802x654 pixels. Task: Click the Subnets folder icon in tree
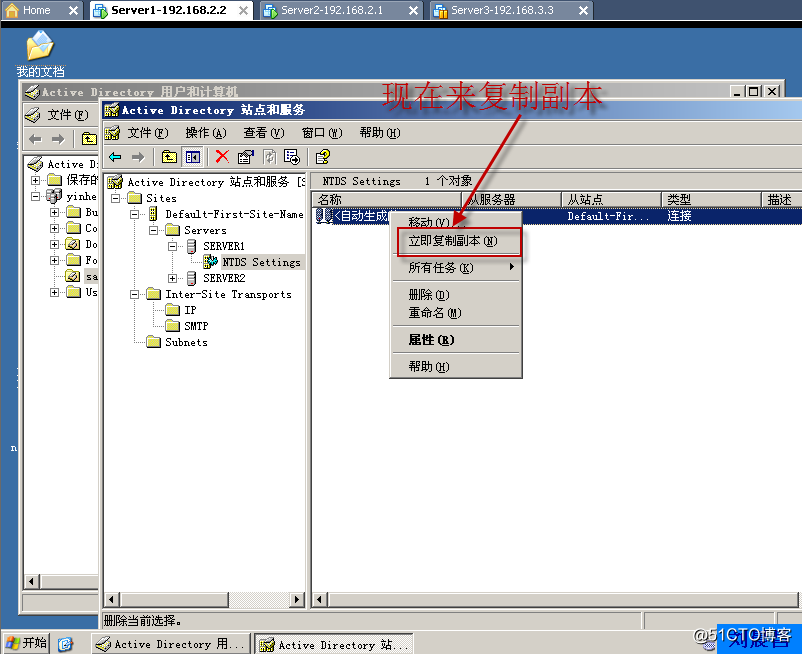[x=153, y=342]
